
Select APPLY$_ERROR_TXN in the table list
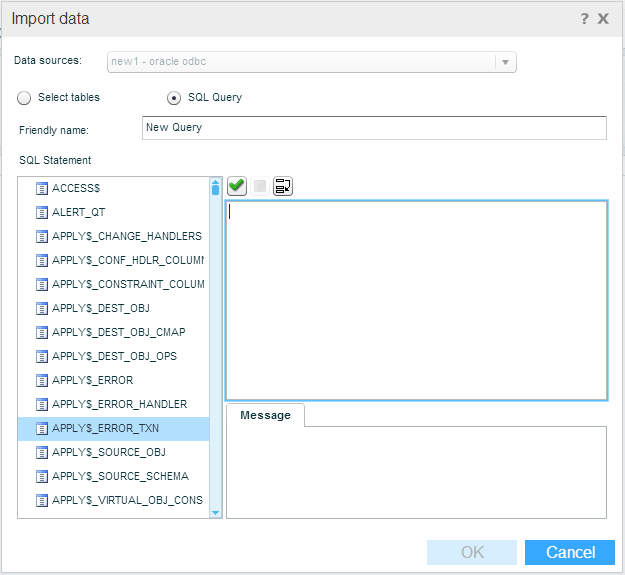(x=105, y=428)
